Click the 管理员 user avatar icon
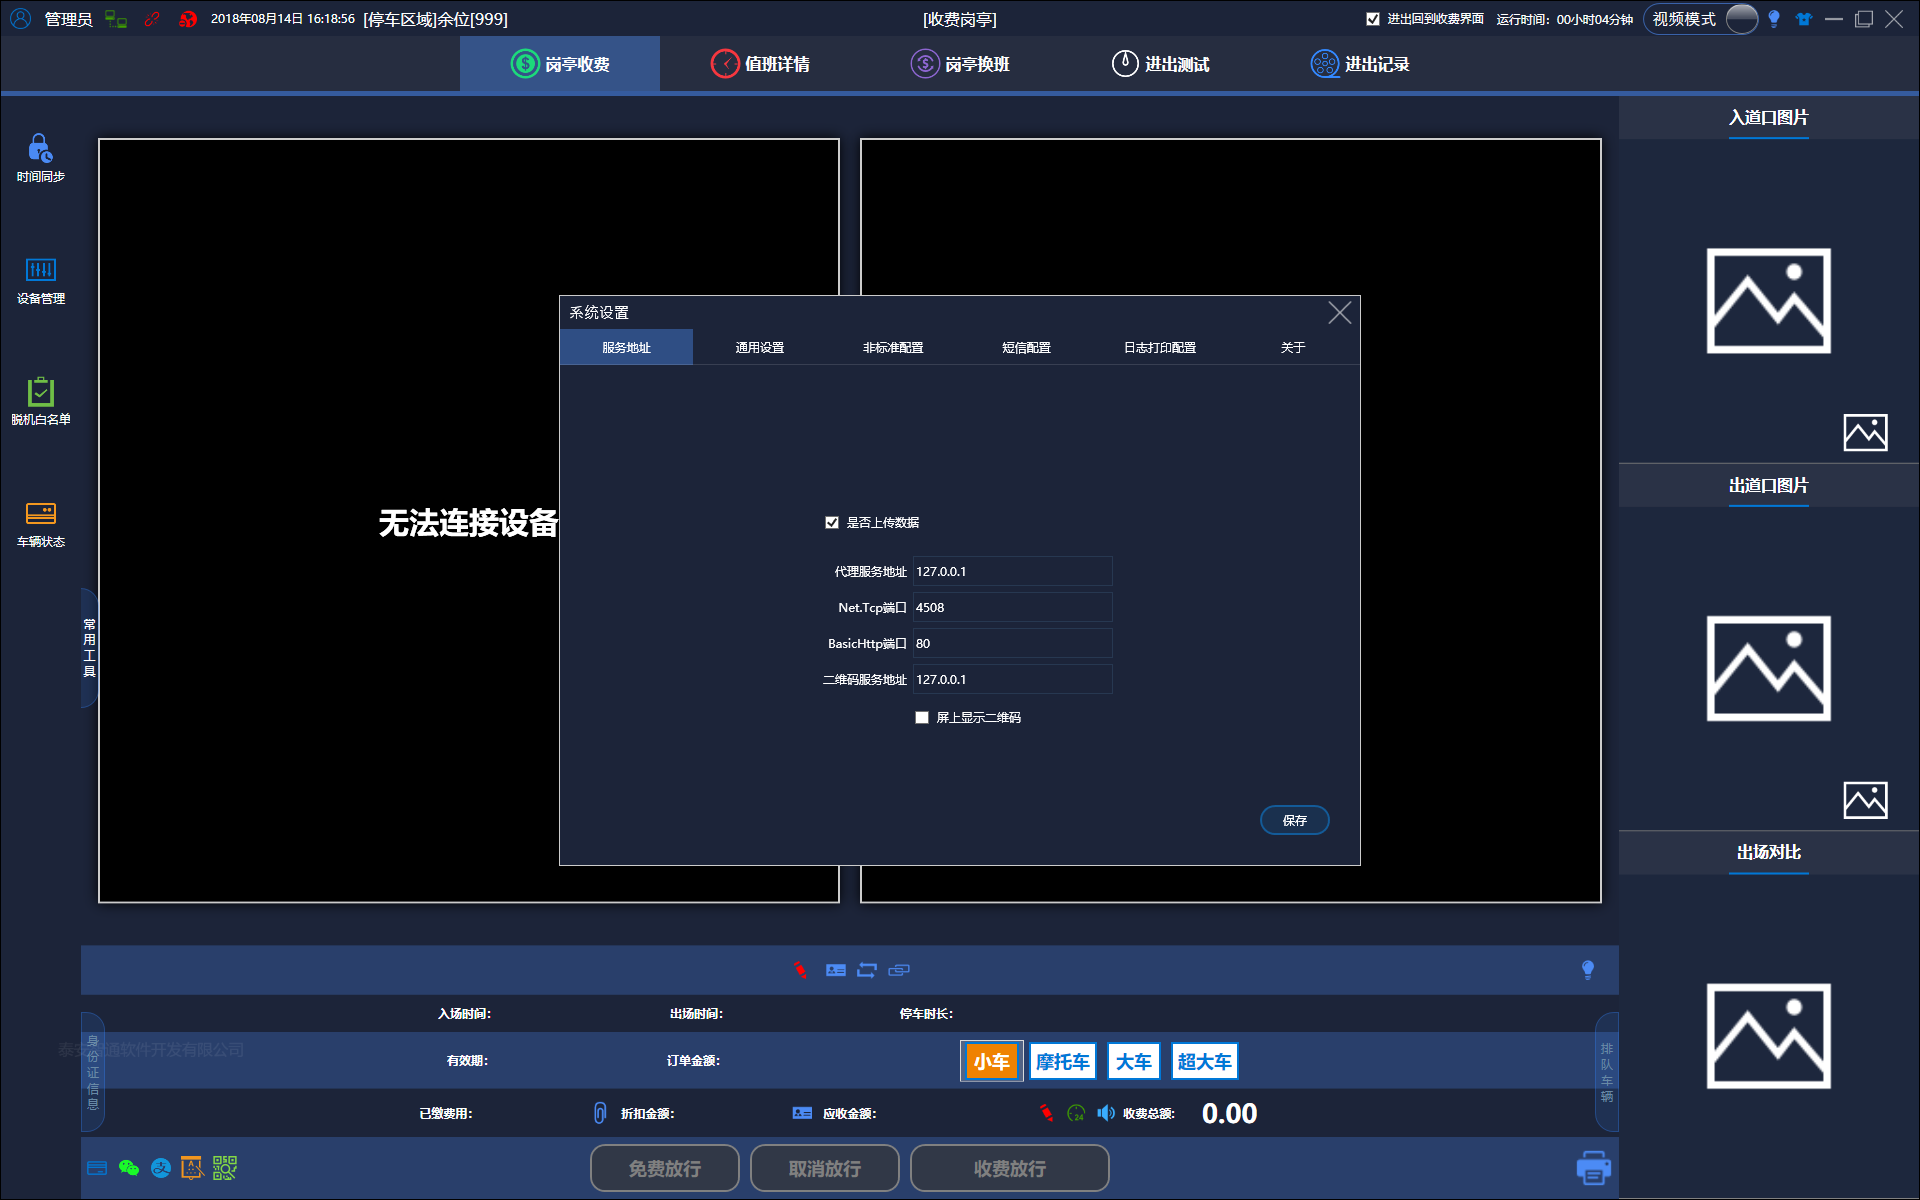The width and height of the screenshot is (1920, 1200). 20,19
